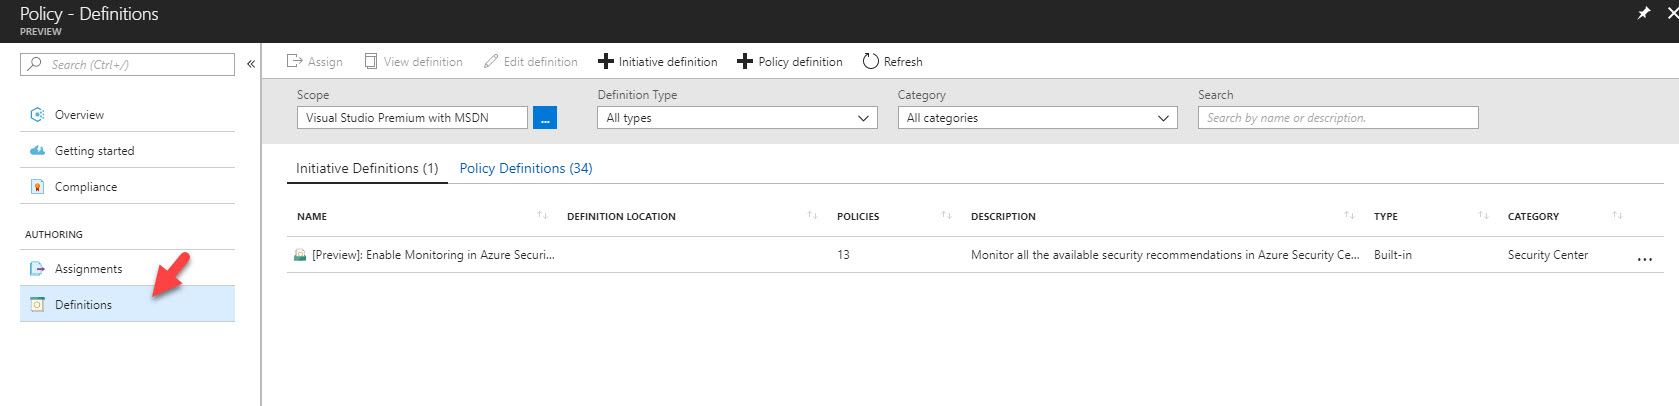Image resolution: width=1679 pixels, height=406 pixels.
Task: Open row context menu ellipsis
Action: [1645, 259]
